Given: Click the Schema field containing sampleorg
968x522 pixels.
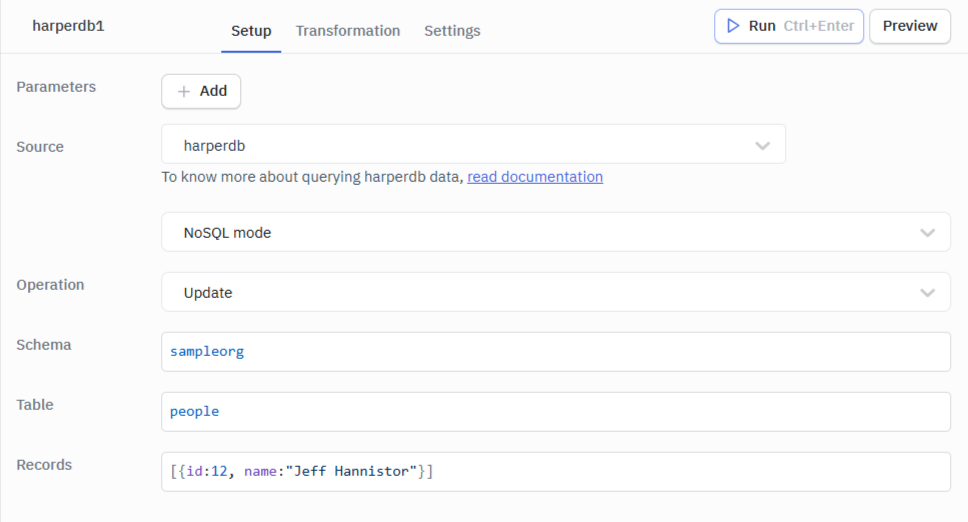Looking at the screenshot, I should tap(556, 352).
